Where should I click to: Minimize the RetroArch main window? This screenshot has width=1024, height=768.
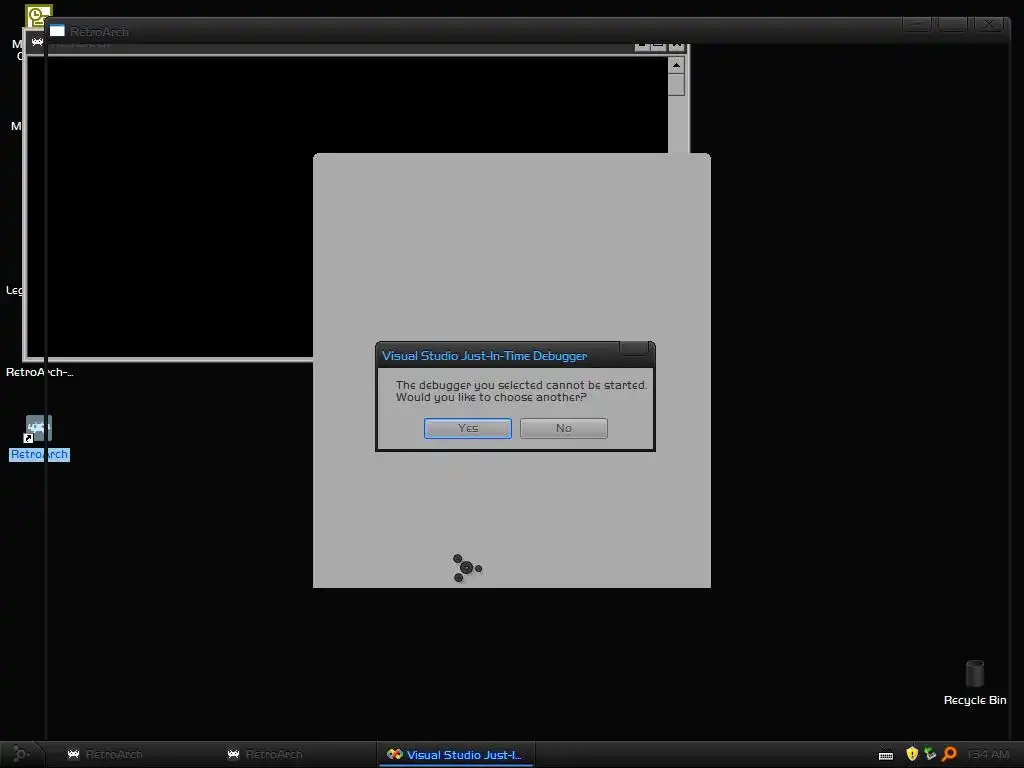coord(918,24)
